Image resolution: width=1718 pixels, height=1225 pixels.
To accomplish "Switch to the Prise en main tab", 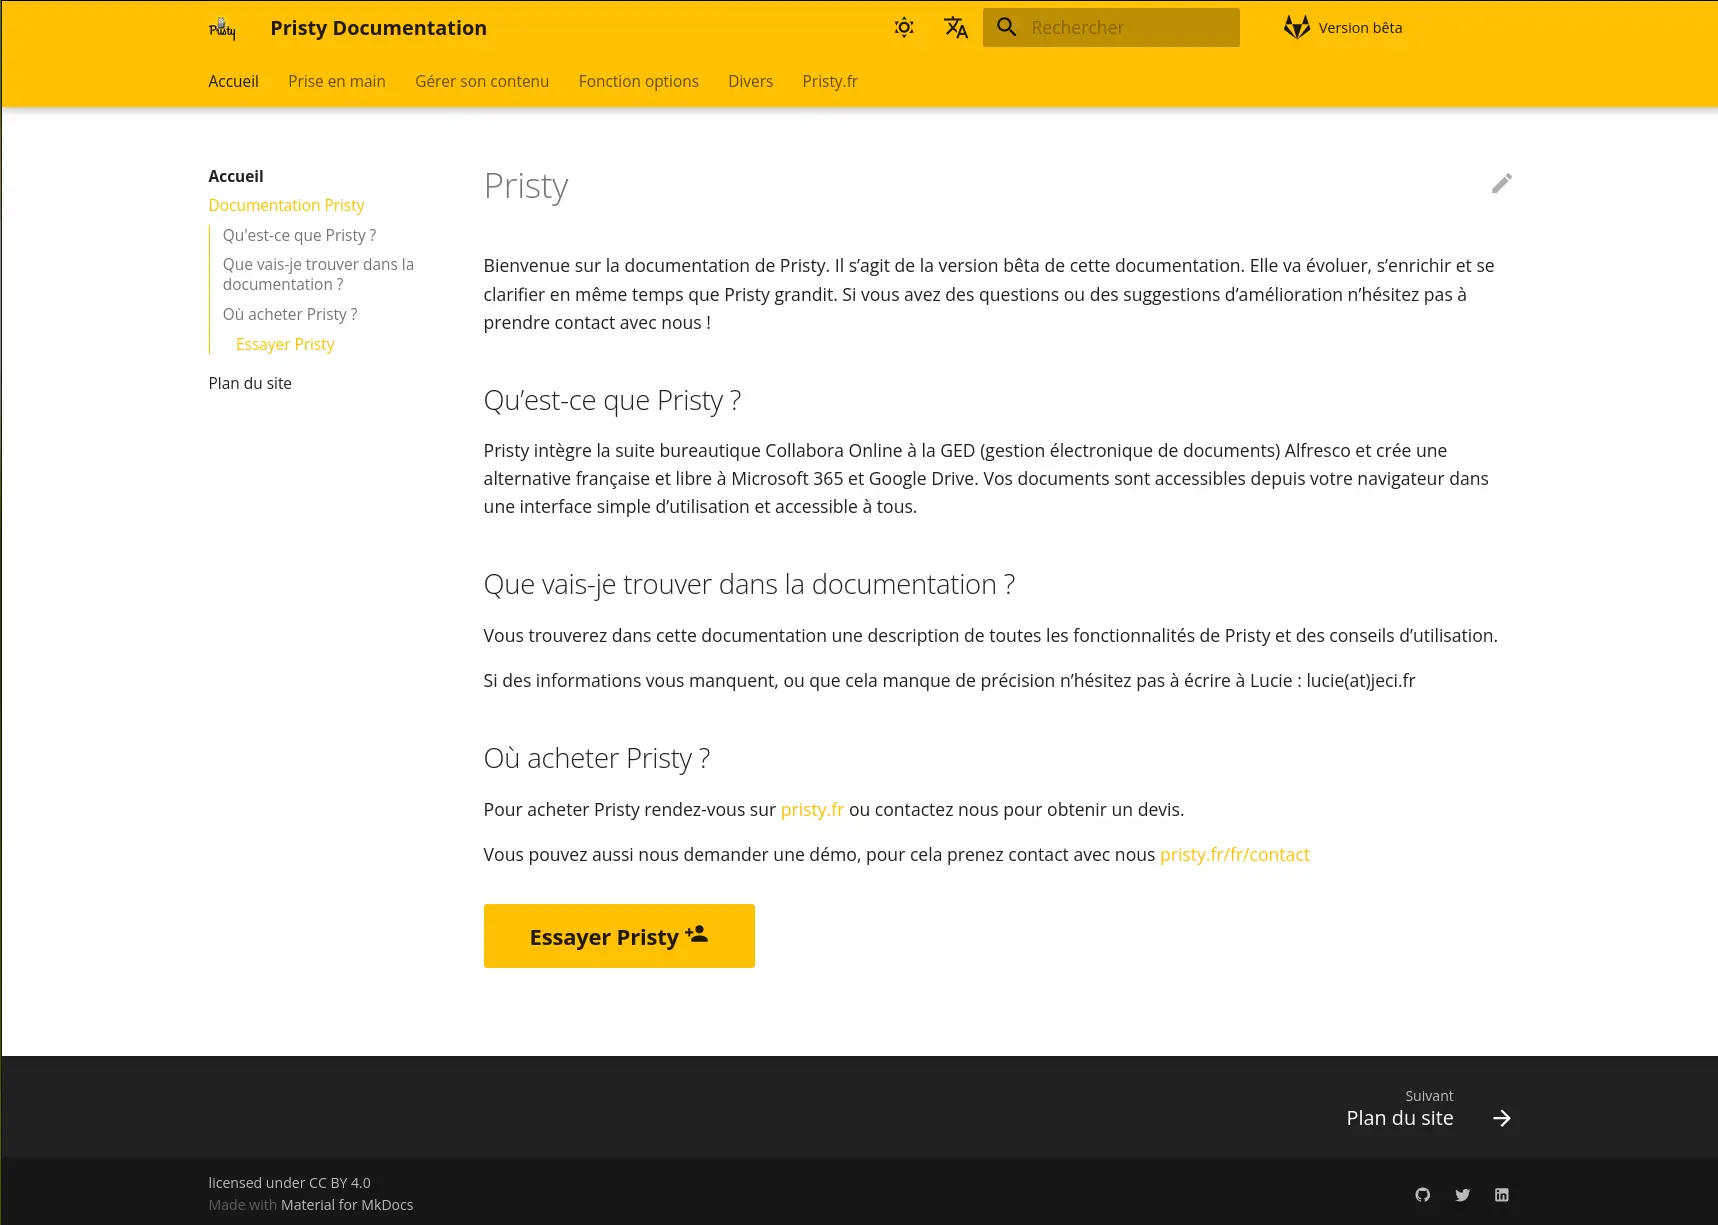I will 337,81.
